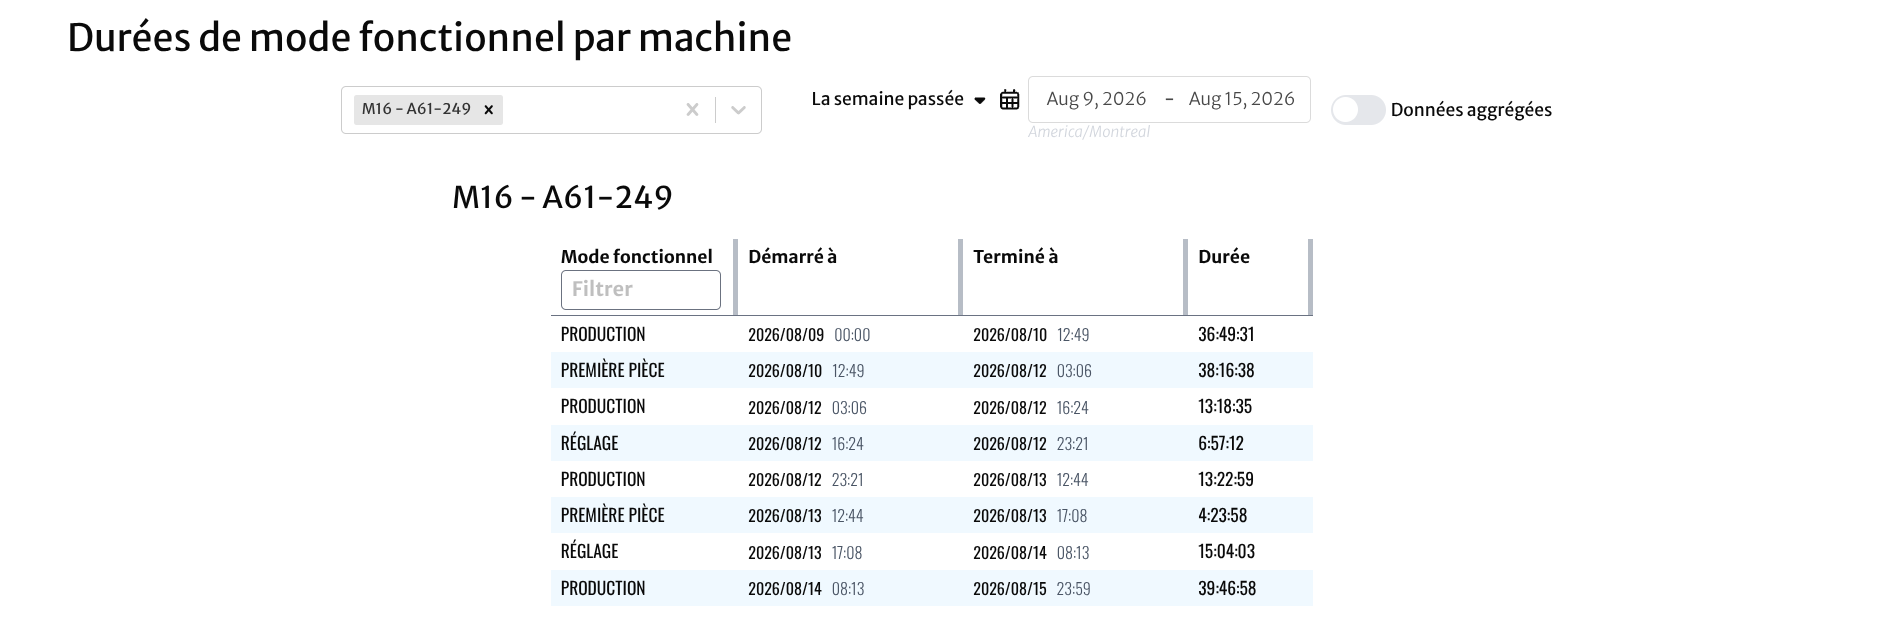Image resolution: width=1884 pixels, height=623 pixels.
Task: Open the machine selector dropdown arrow
Action: coord(738,110)
